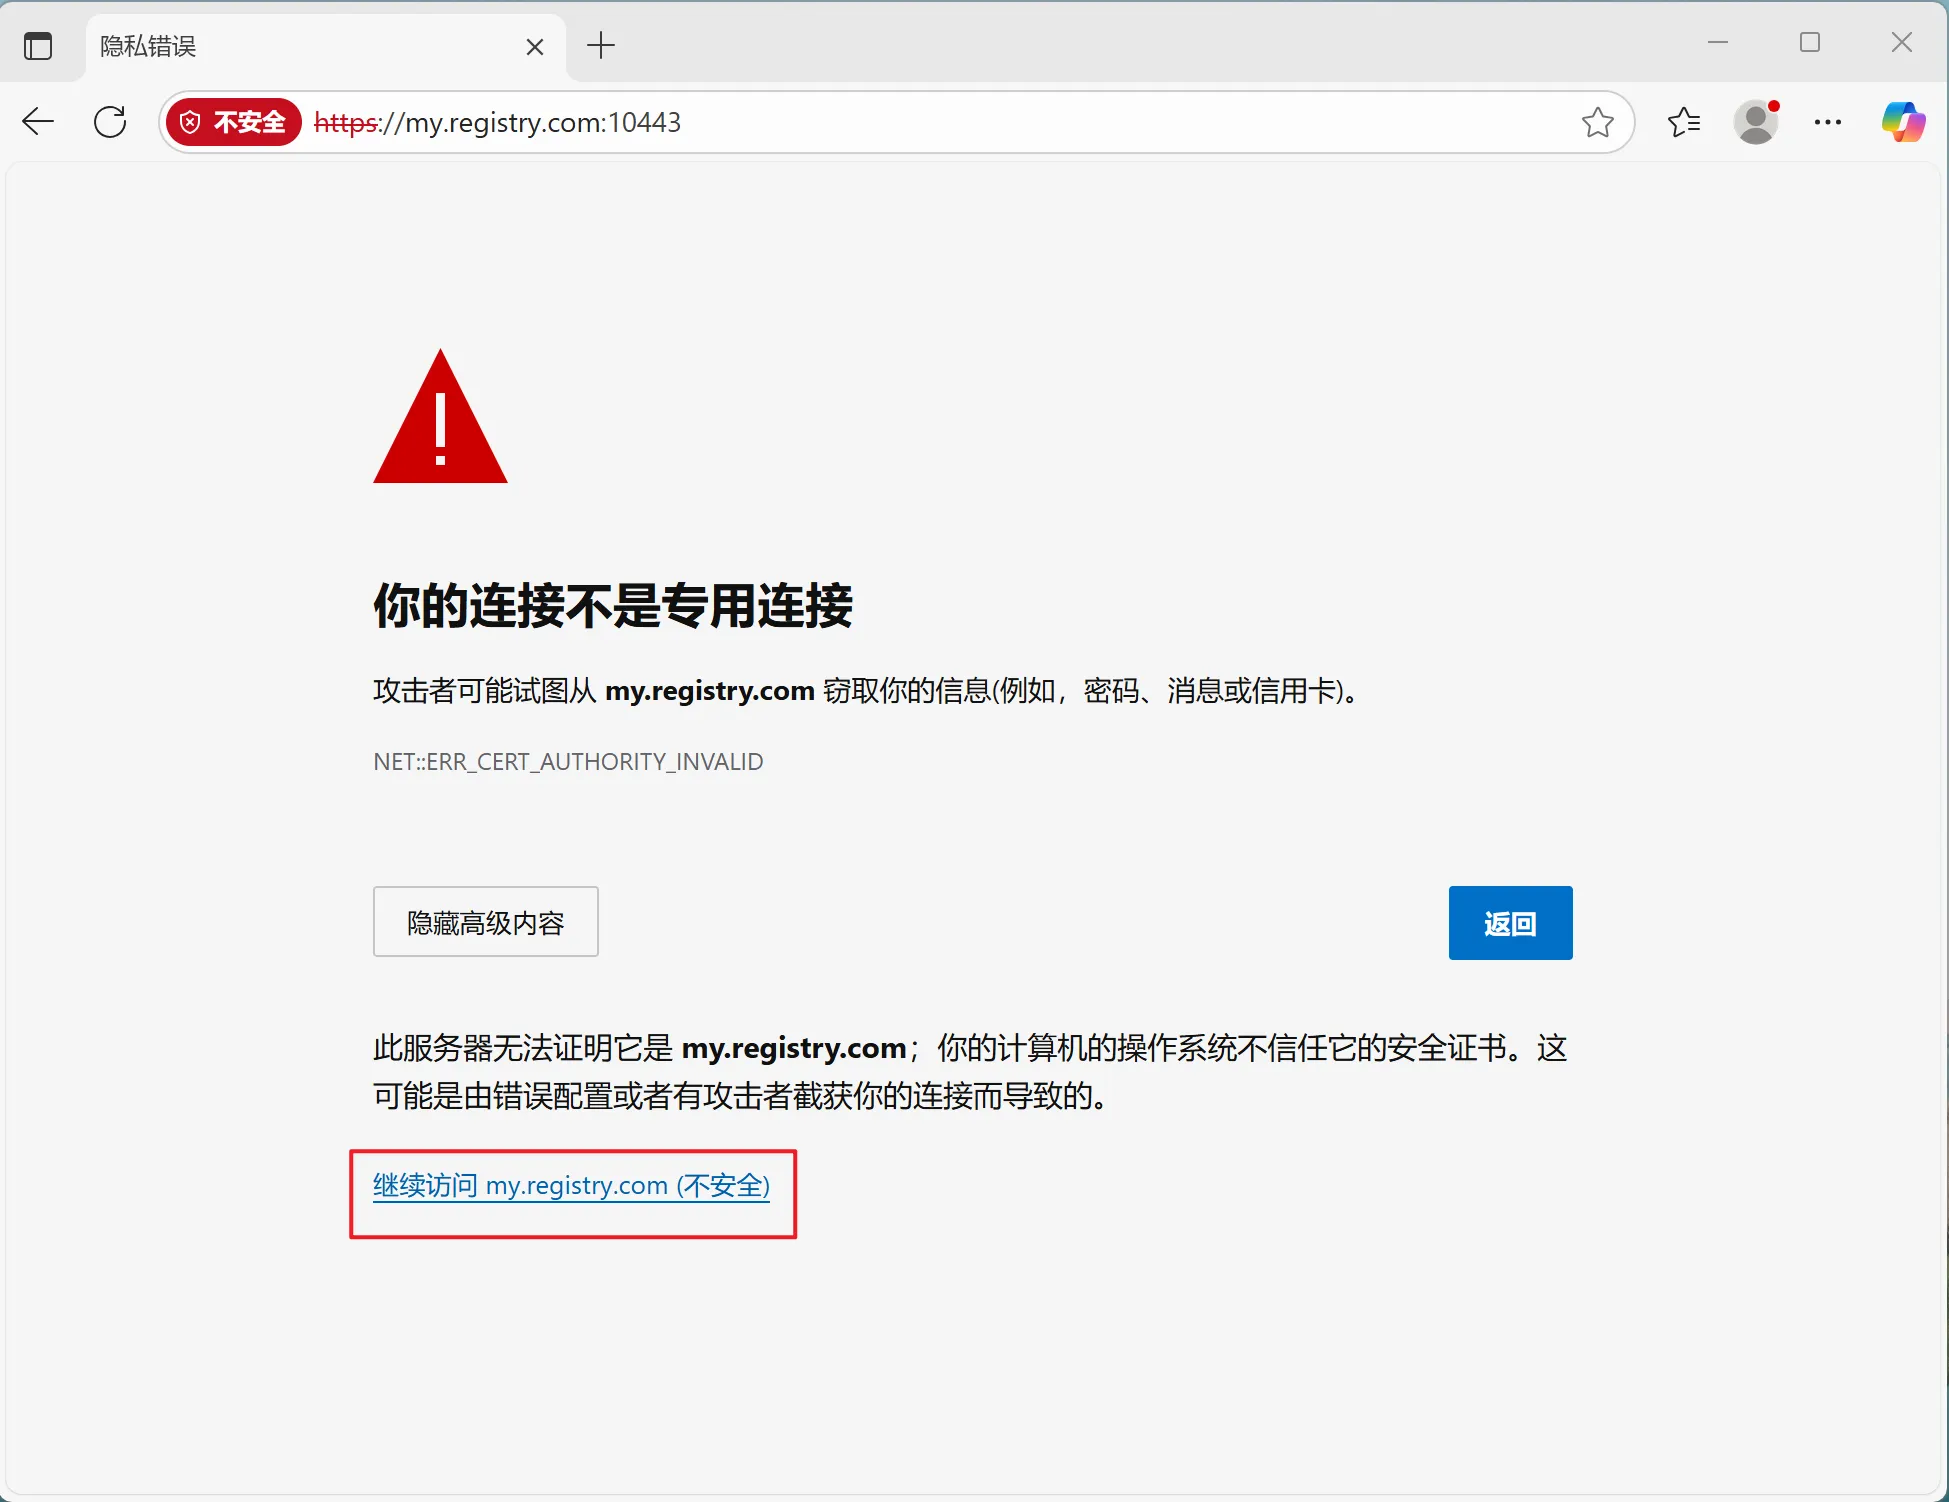The width and height of the screenshot is (1949, 1502).
Task: Refresh the page with reload icon
Action: point(110,122)
